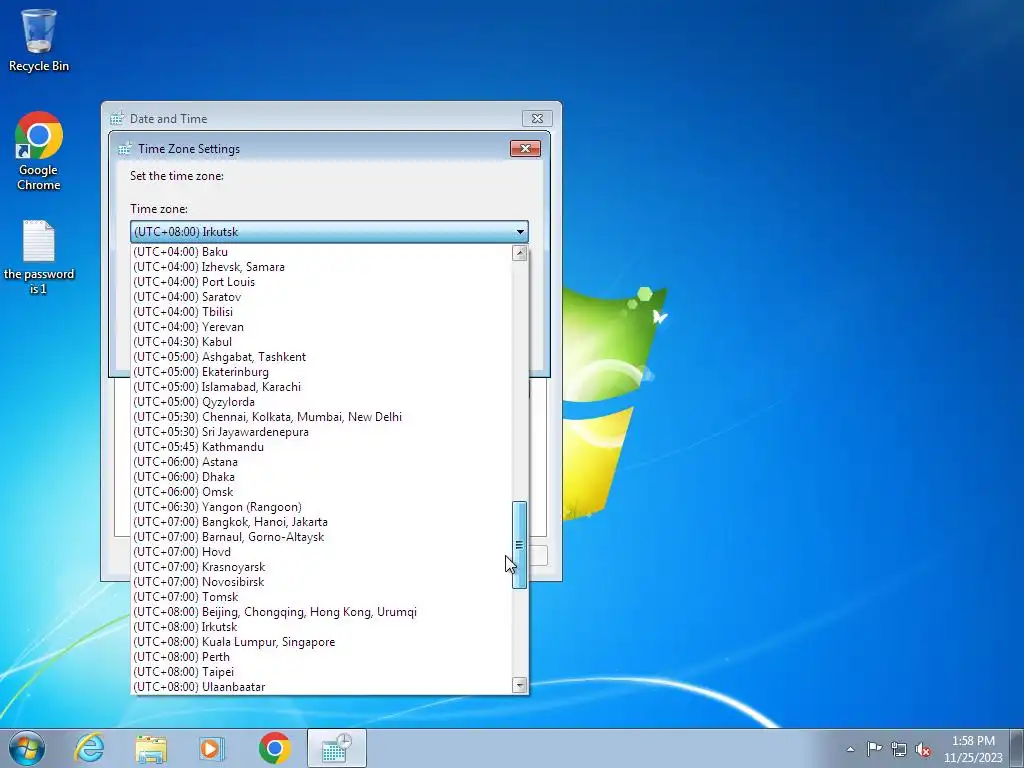Choose (UTC+05:00) Ekaterinburg
Screen dimensions: 1024x768
point(321,372)
